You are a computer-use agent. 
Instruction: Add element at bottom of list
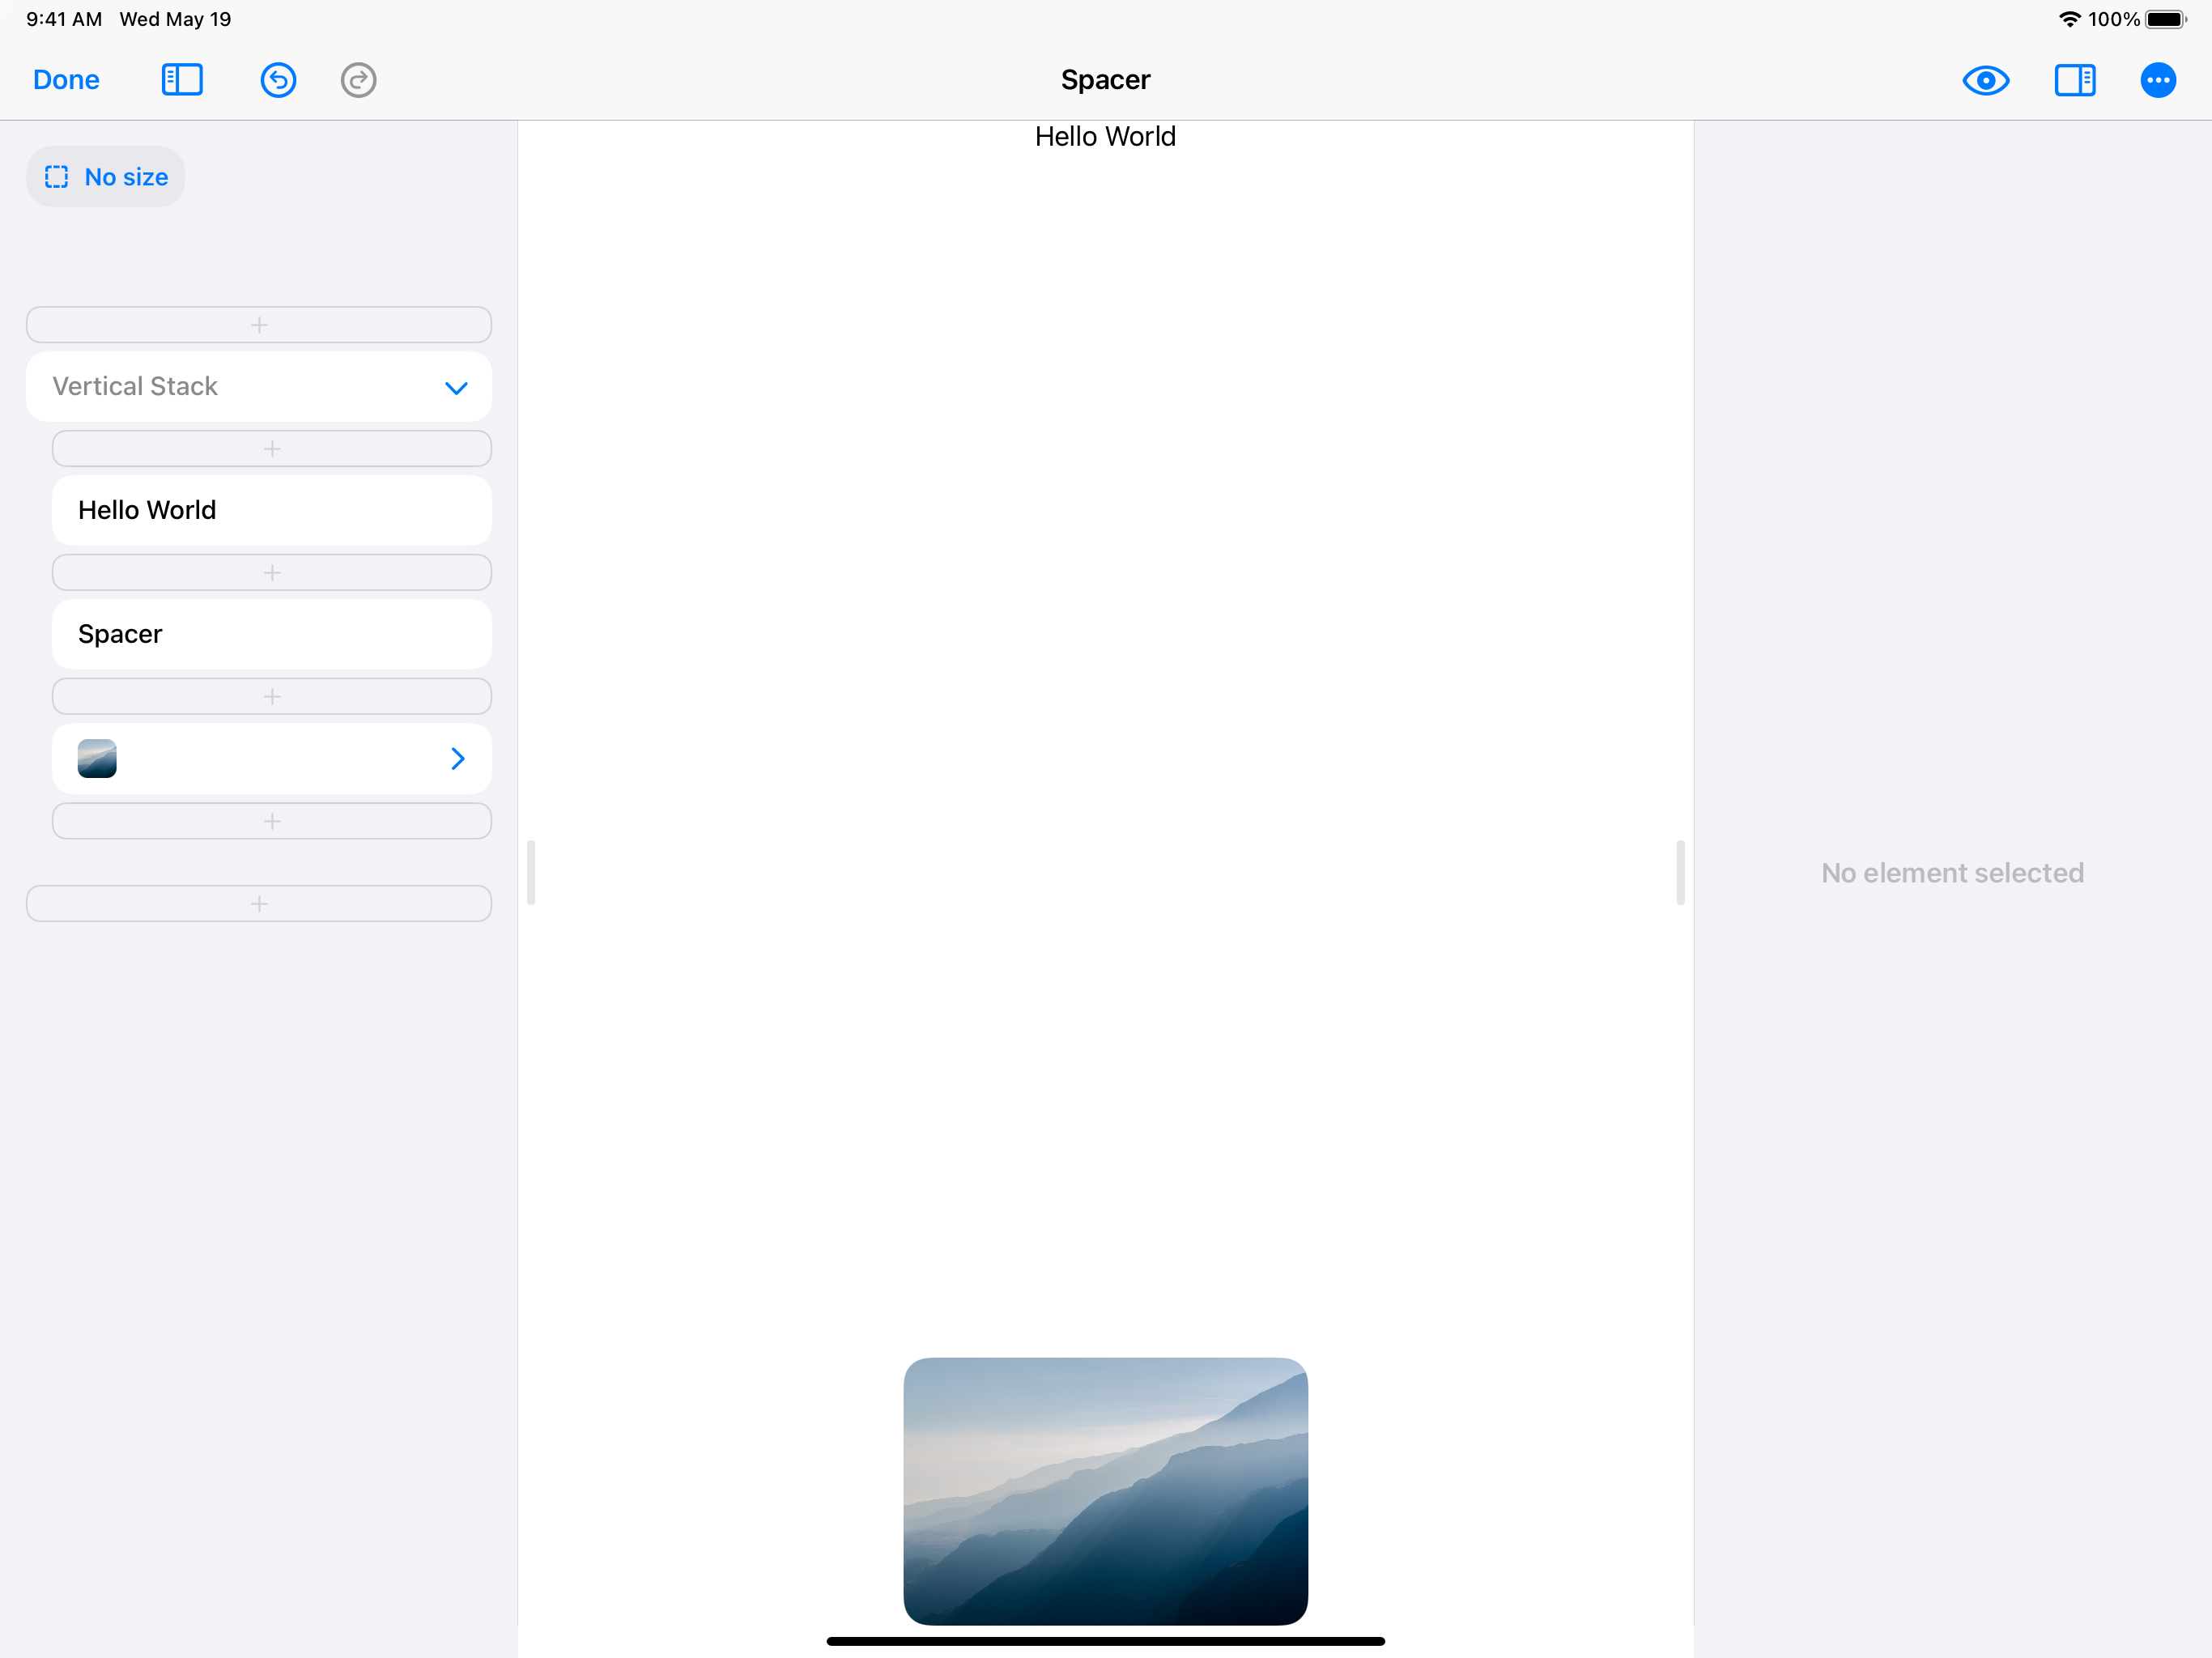point(259,904)
